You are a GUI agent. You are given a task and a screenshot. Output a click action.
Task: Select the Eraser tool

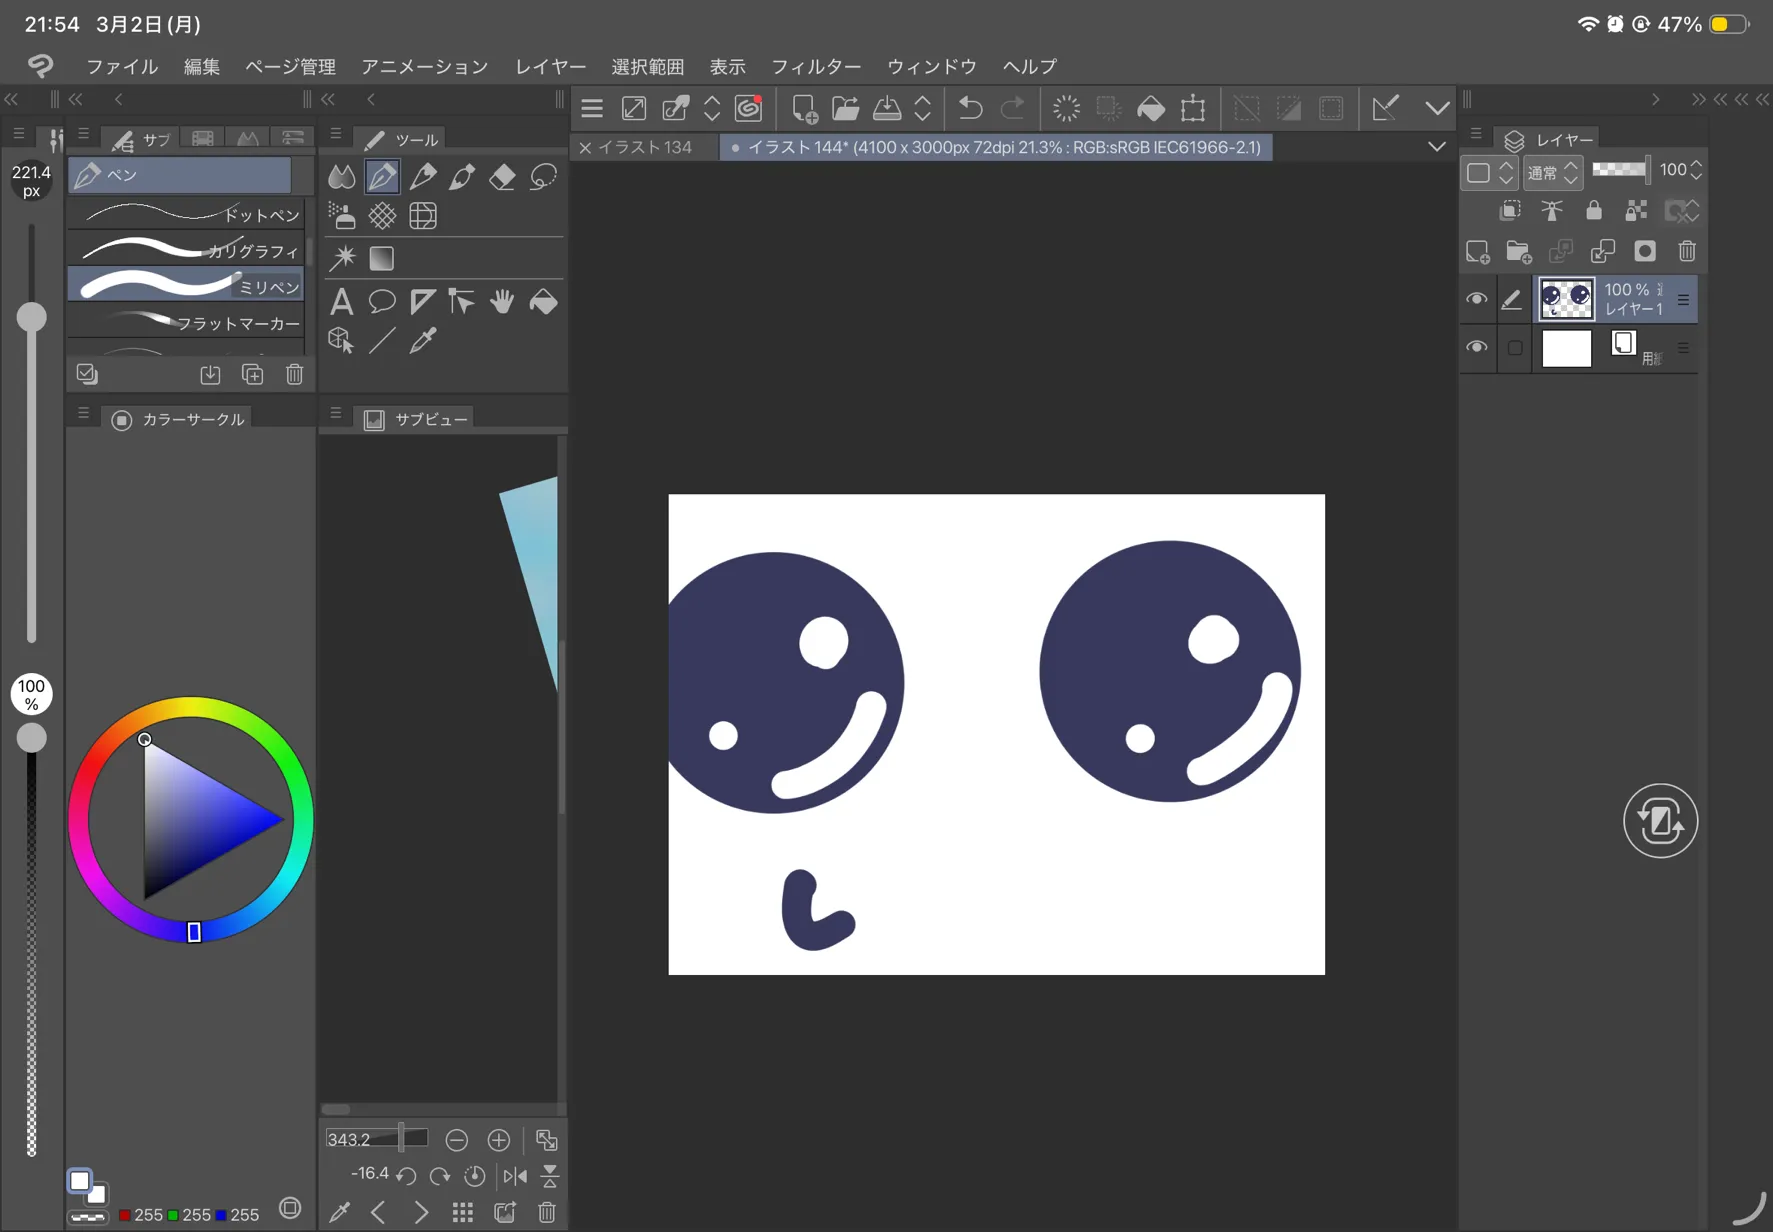click(502, 177)
